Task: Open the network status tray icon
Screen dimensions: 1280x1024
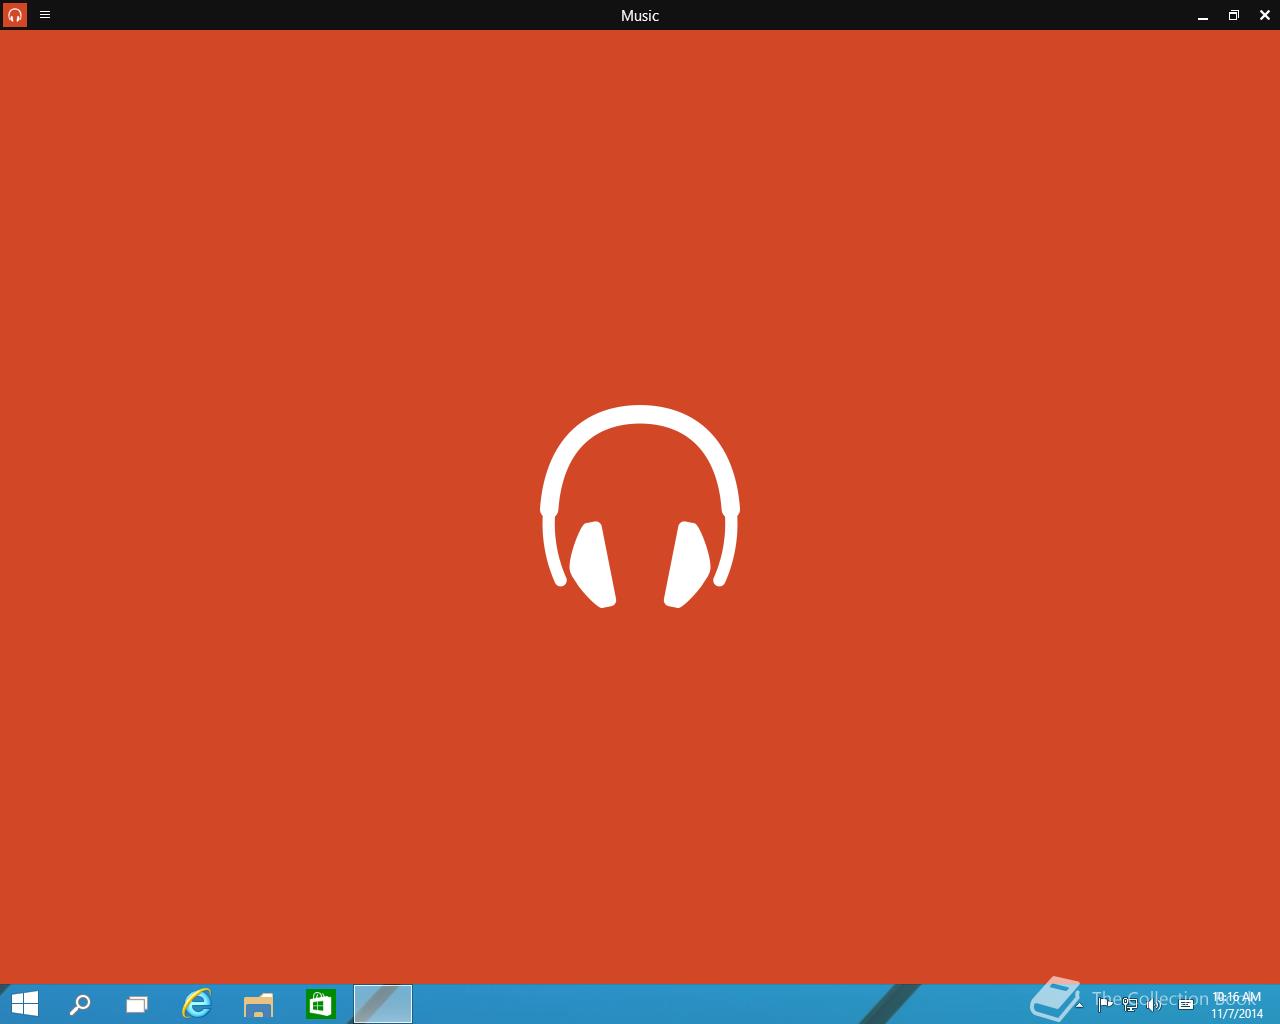Action: (1130, 1004)
